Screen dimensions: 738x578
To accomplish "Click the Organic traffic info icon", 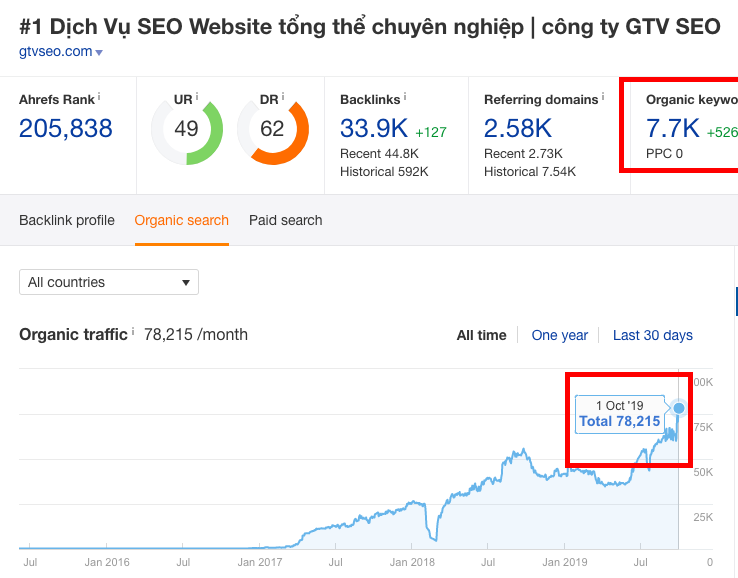I will pyautogui.click(x=133, y=331).
